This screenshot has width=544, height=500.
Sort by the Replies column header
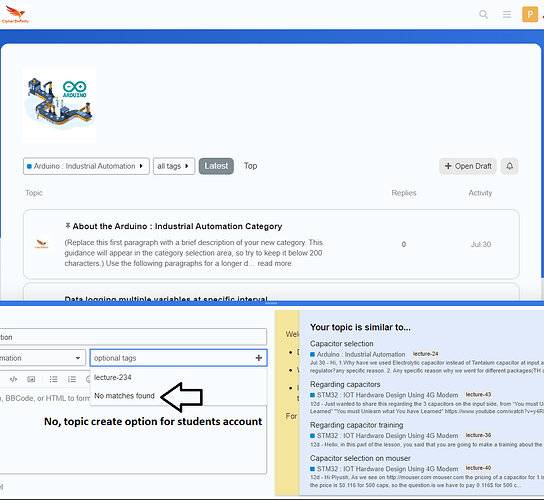[x=404, y=193]
